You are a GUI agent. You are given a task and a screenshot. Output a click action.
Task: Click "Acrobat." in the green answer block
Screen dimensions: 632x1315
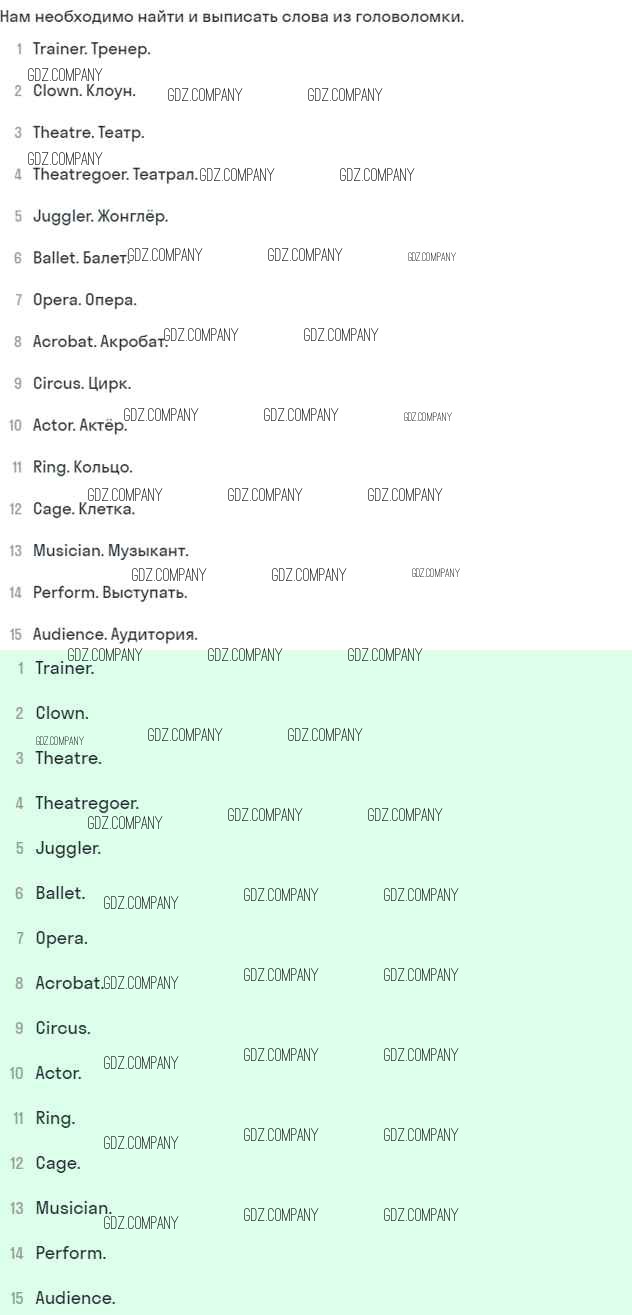[x=69, y=983]
